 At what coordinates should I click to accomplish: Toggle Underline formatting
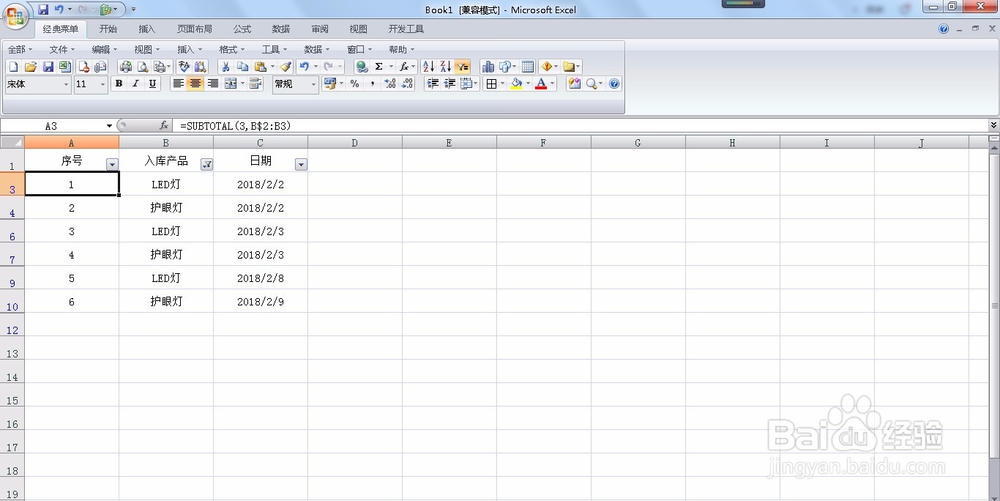152,84
